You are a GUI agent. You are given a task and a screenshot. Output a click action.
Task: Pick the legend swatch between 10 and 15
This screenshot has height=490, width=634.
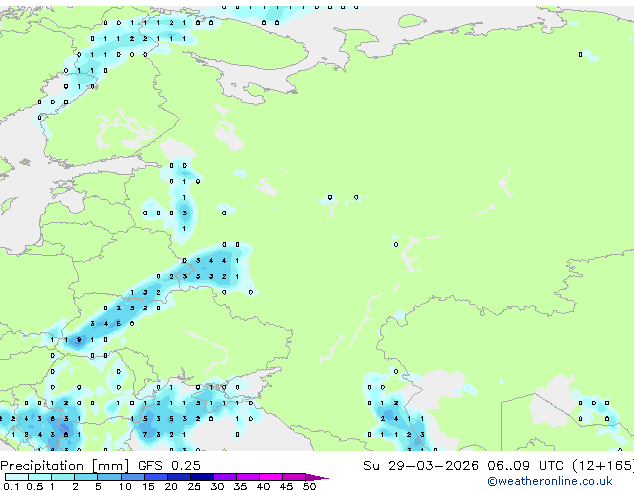132,477
